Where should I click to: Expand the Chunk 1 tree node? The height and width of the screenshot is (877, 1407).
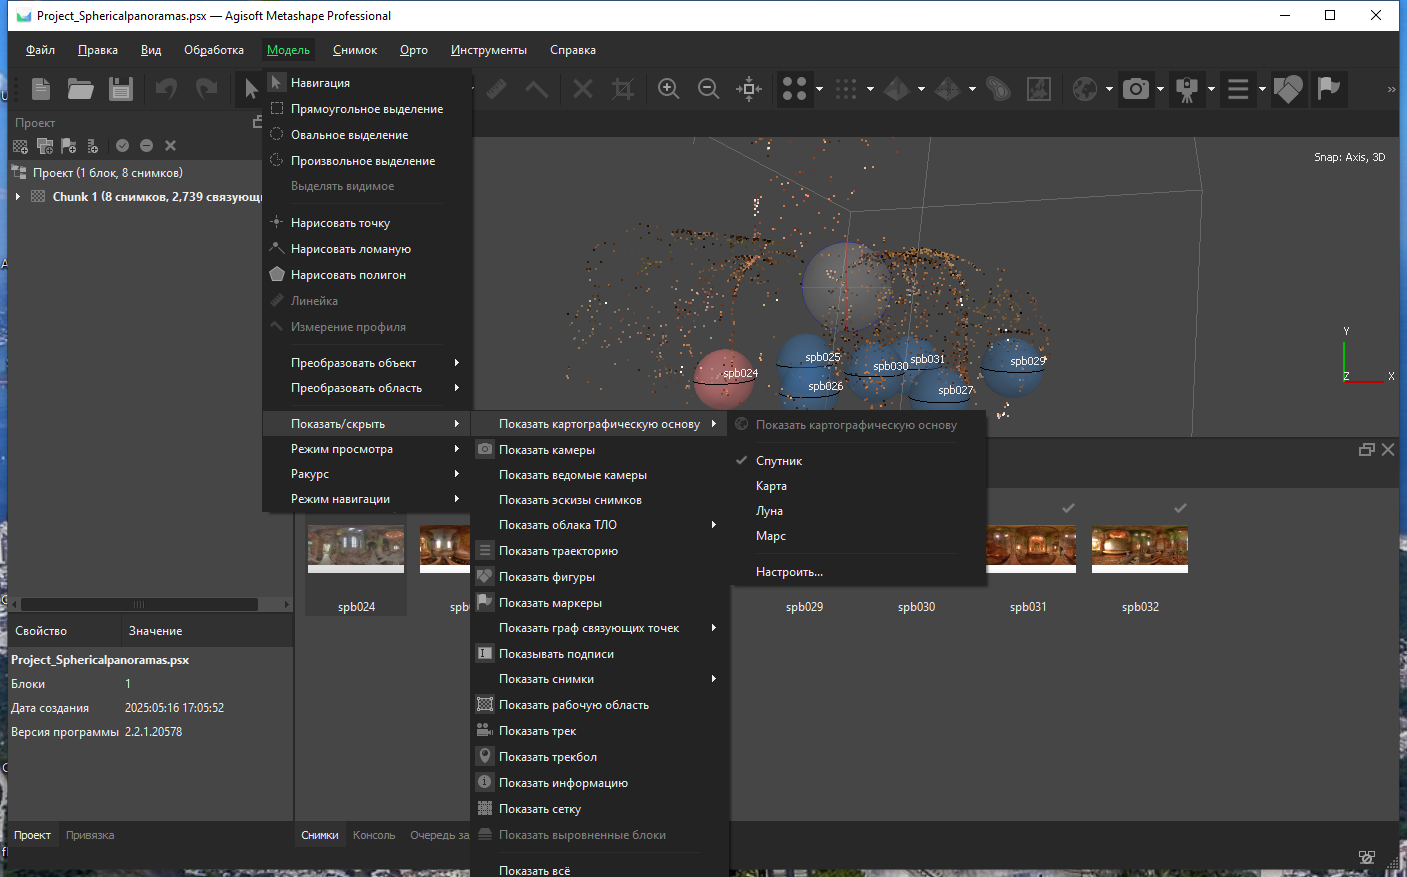point(18,197)
